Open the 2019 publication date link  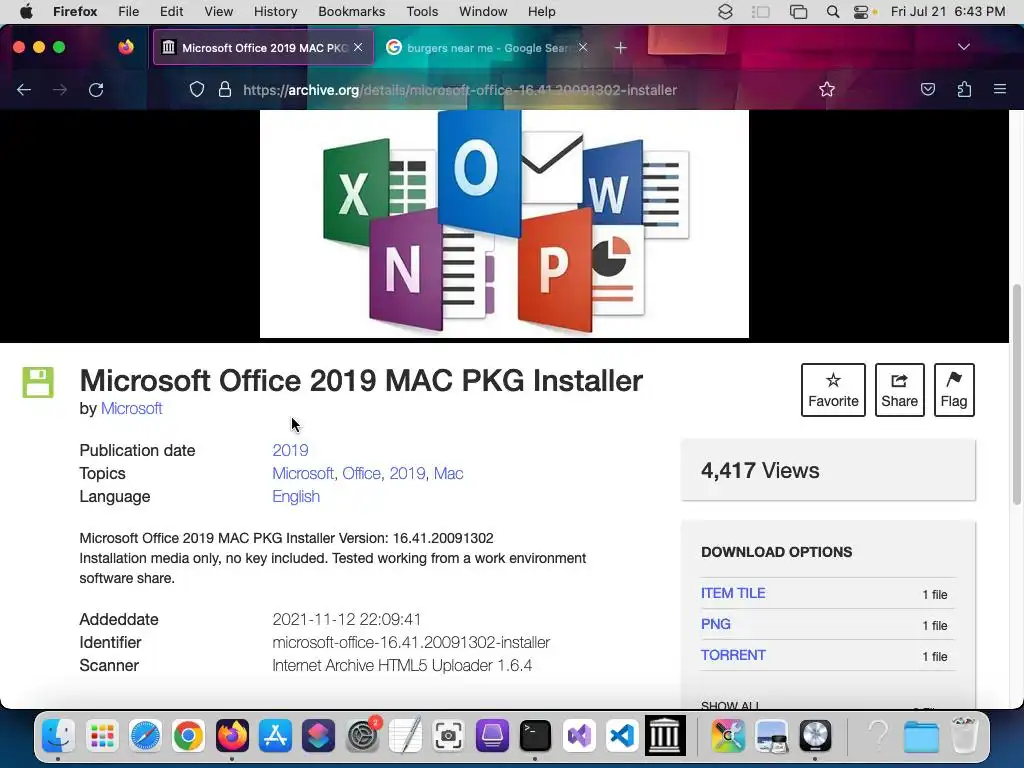[290, 451]
